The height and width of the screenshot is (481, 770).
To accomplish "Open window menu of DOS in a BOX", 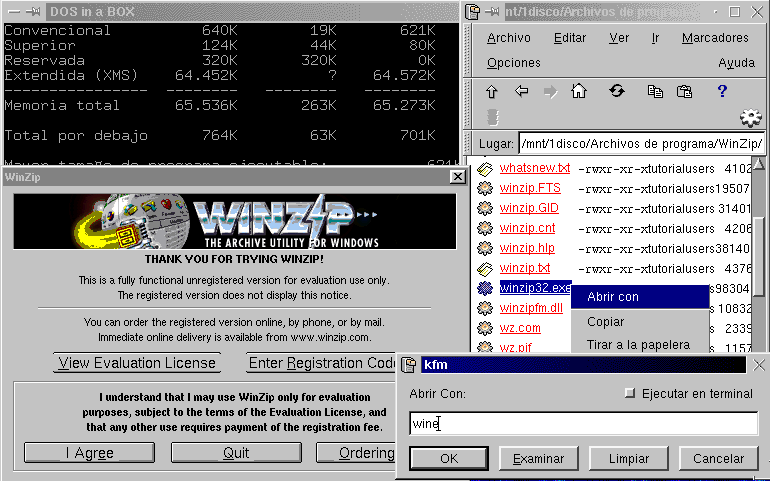I will pos(14,12).
